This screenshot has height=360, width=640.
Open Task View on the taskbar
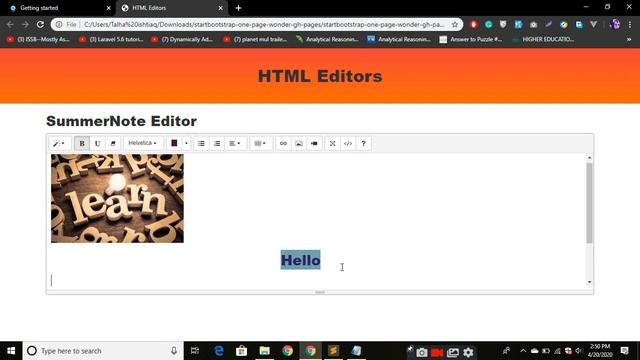195,351
